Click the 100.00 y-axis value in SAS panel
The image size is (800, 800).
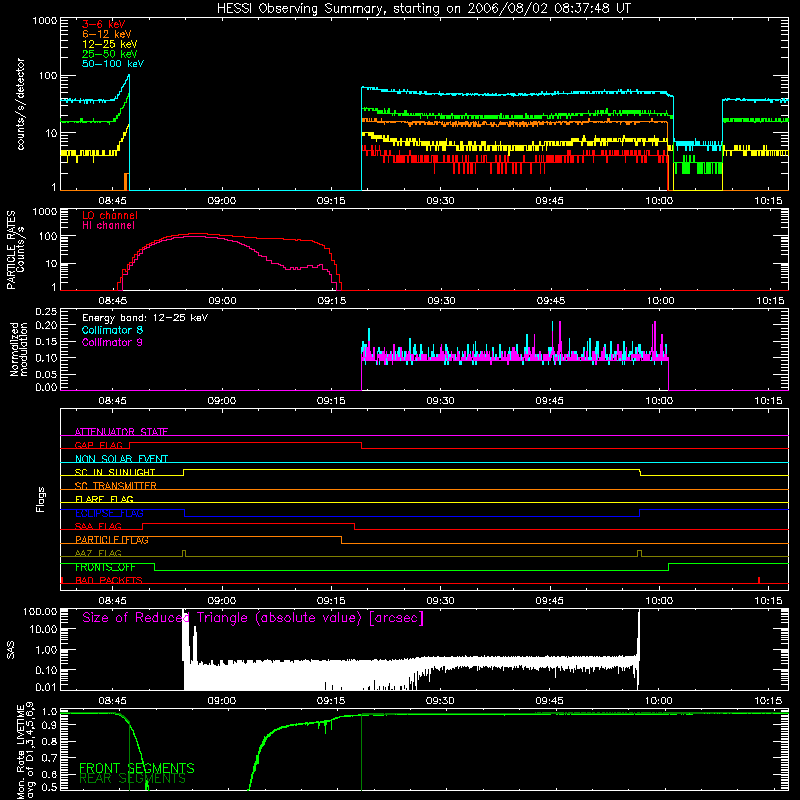pos(40,611)
